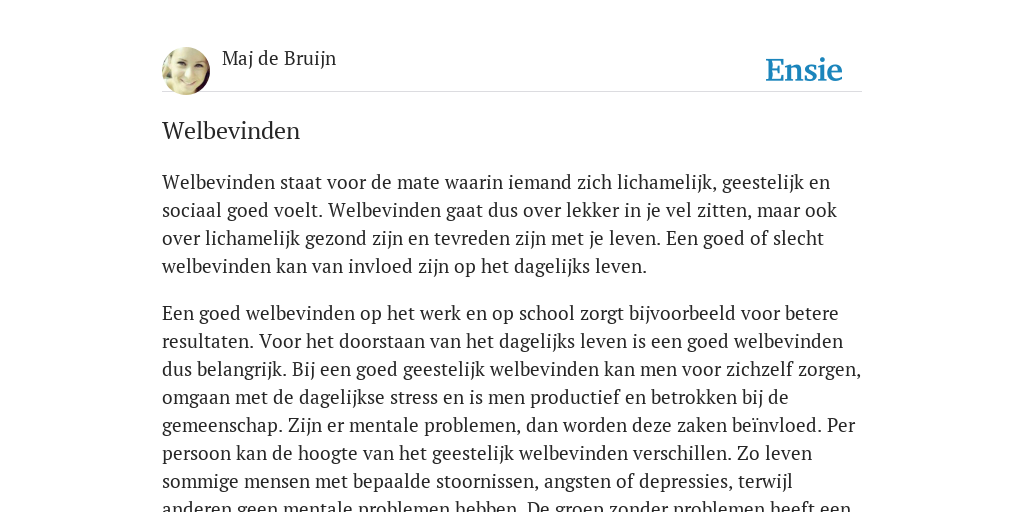Click the horizontal divider under the author header

[512, 92]
